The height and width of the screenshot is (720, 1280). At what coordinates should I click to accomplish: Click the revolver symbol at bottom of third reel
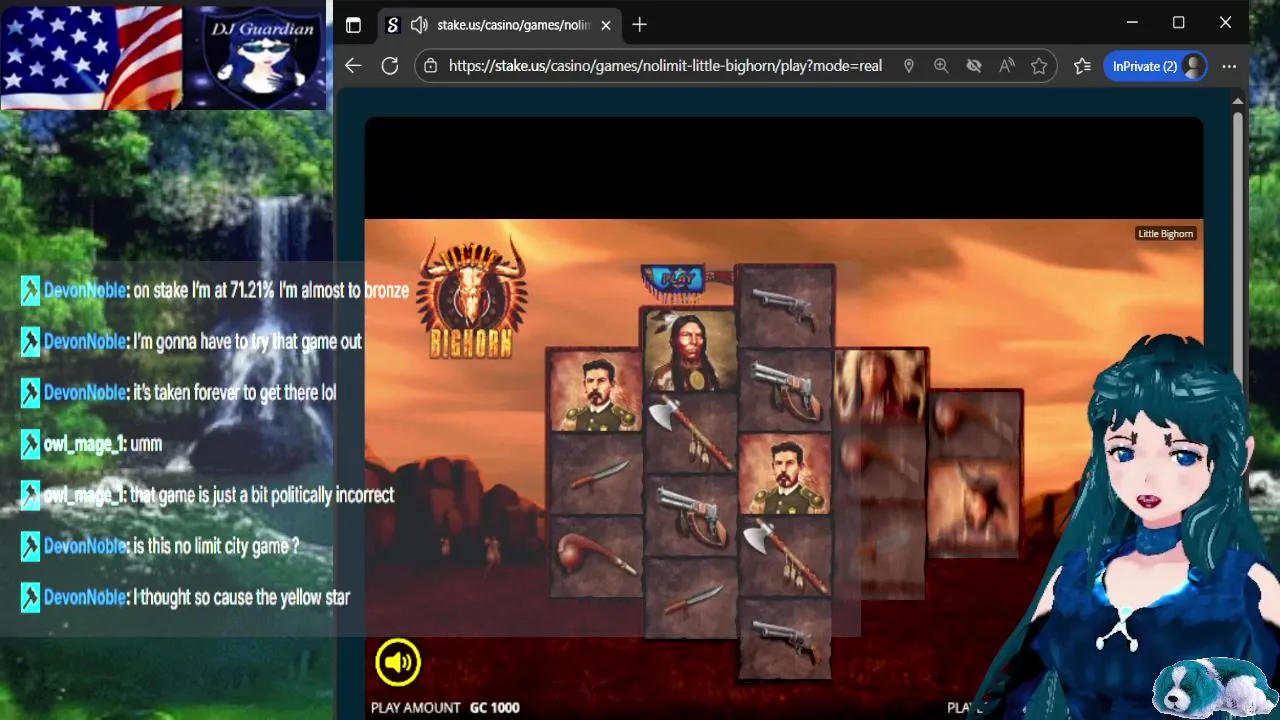785,640
